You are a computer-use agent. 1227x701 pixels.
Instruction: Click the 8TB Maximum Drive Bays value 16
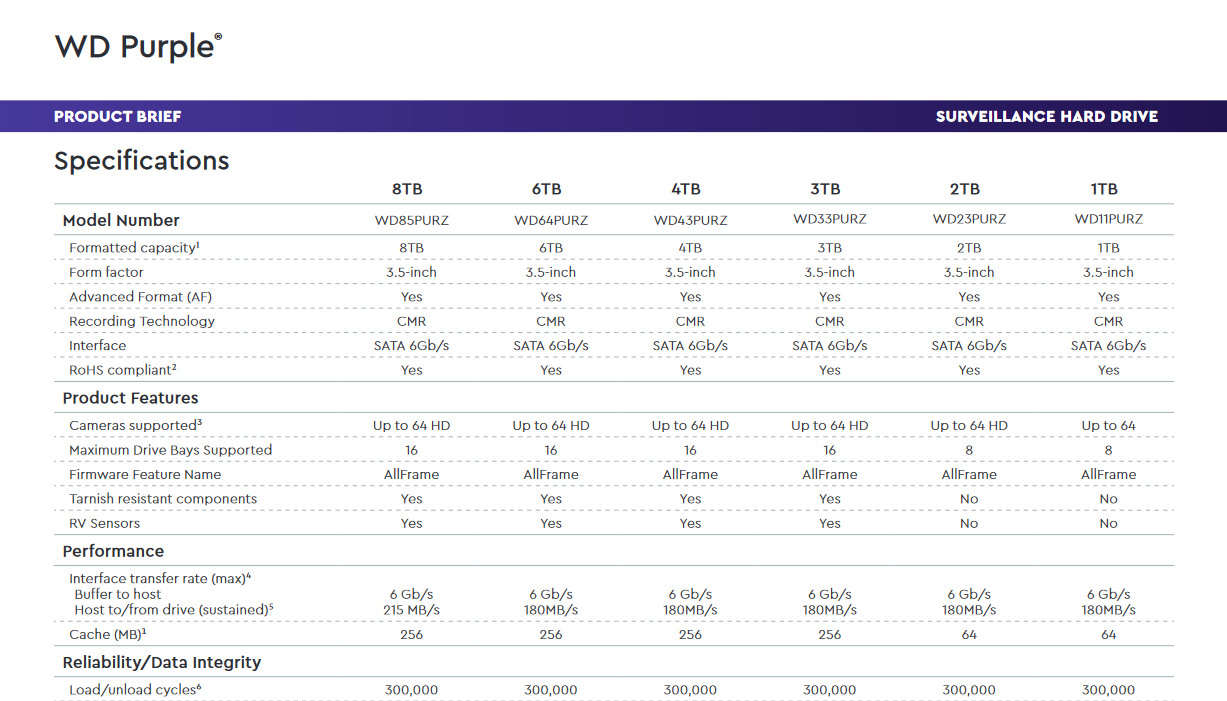(411, 450)
